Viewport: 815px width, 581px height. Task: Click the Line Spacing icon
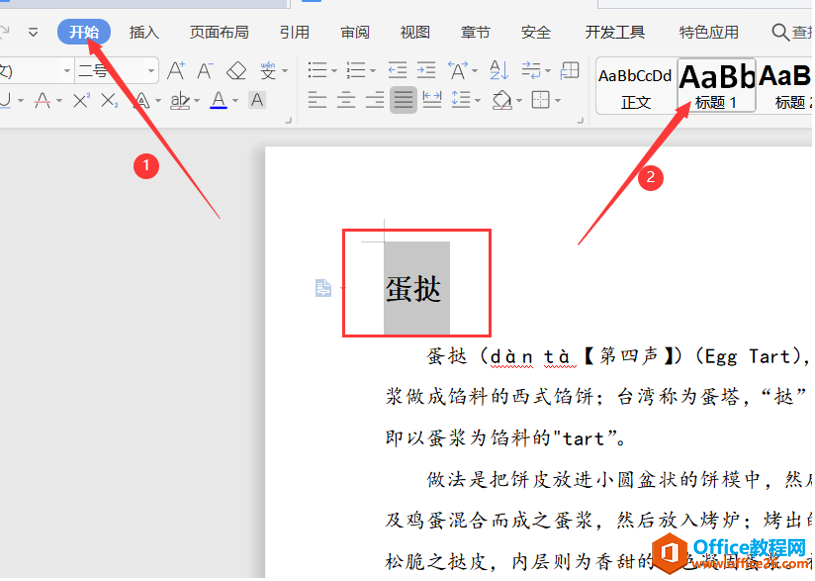[461, 99]
